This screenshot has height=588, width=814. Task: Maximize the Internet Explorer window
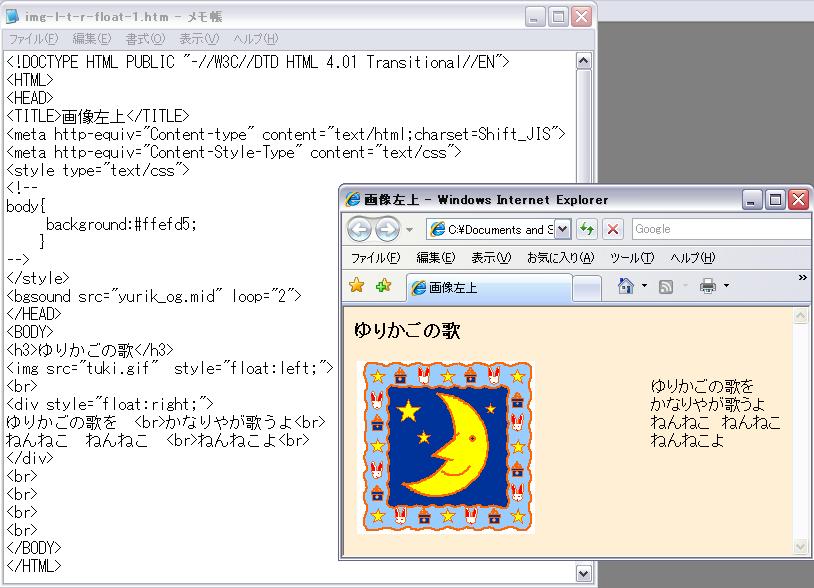click(776, 199)
